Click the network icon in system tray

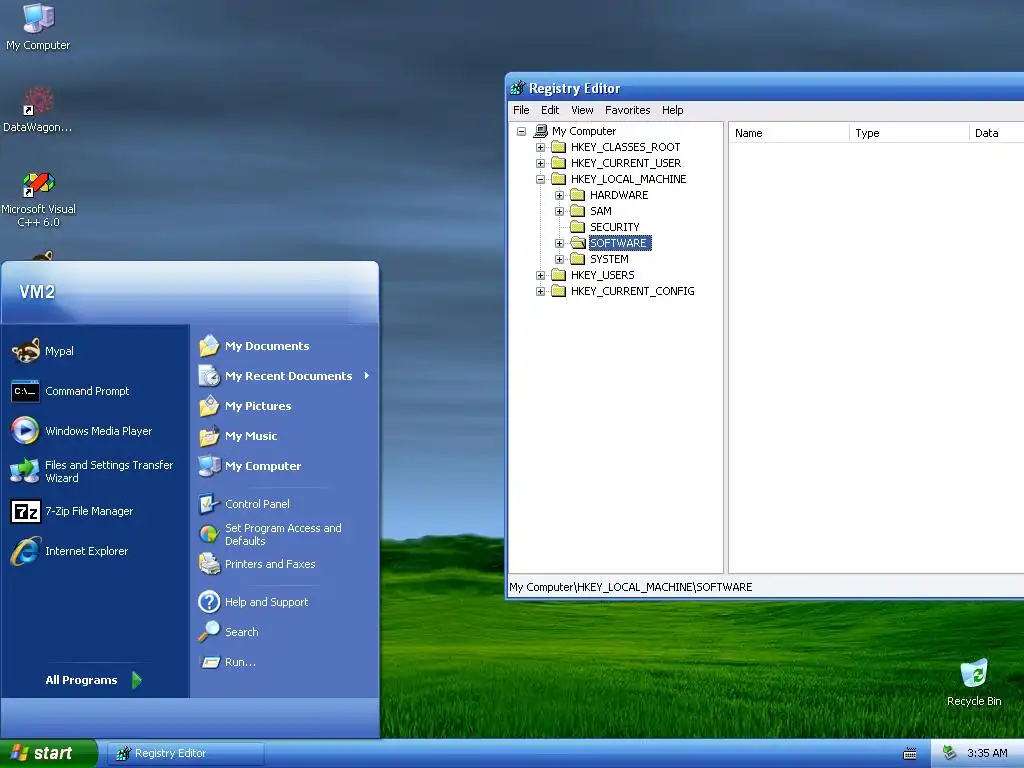point(950,753)
